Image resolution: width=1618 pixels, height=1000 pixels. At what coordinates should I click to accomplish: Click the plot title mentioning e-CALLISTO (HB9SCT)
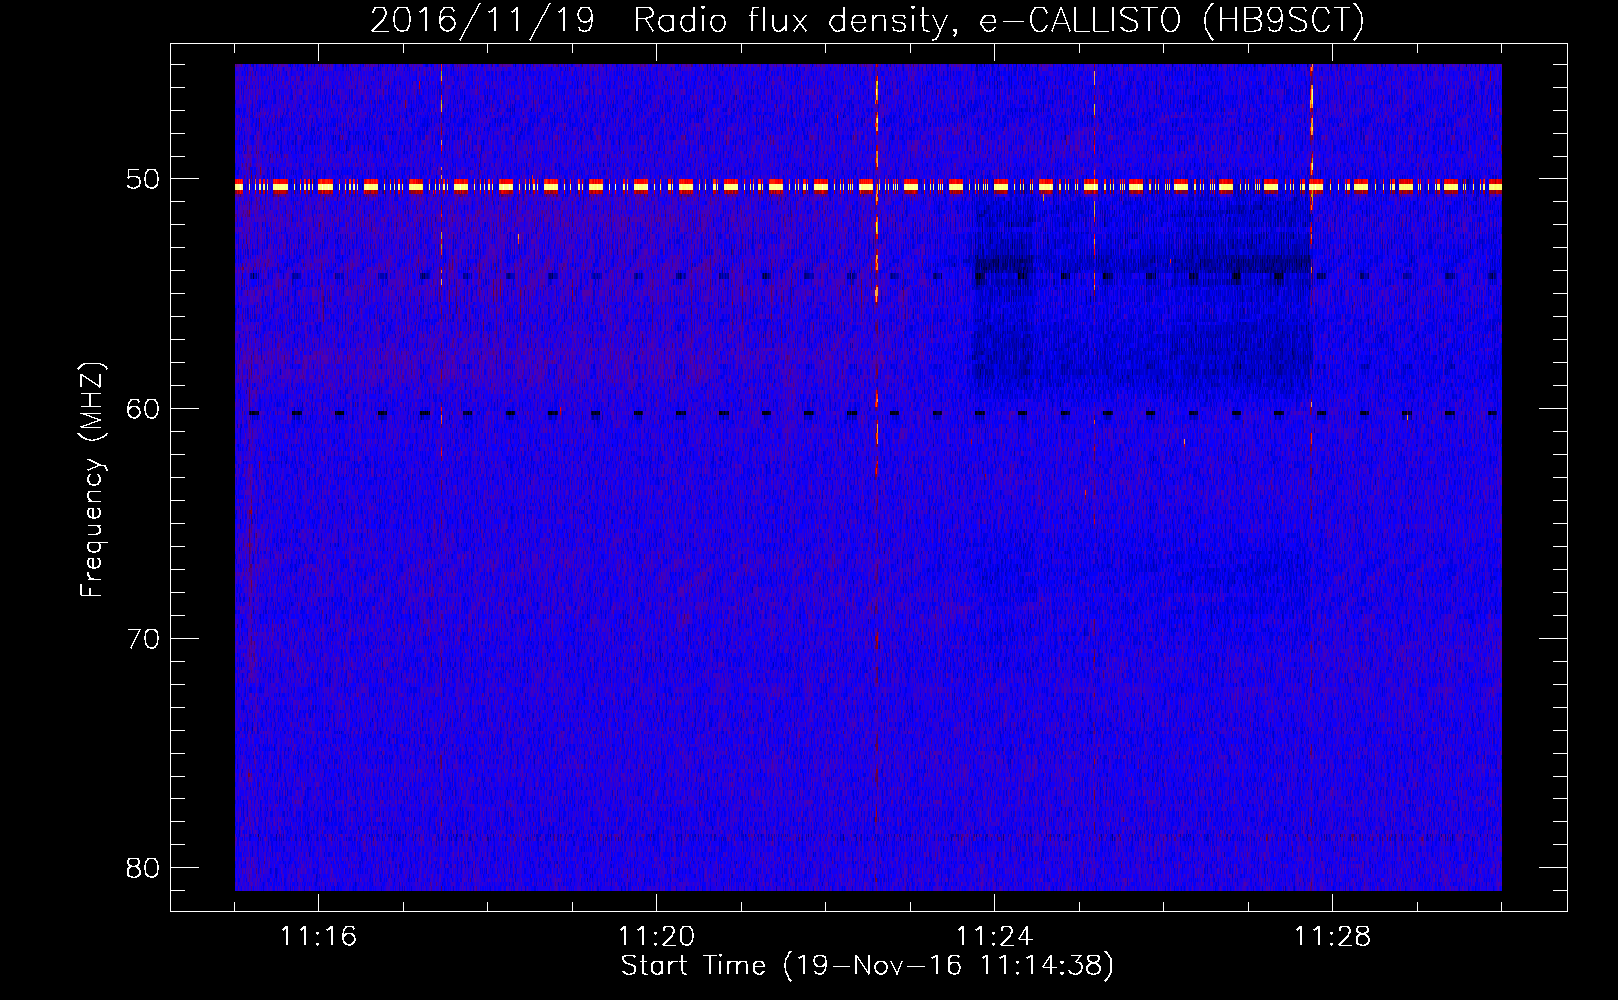click(x=867, y=20)
